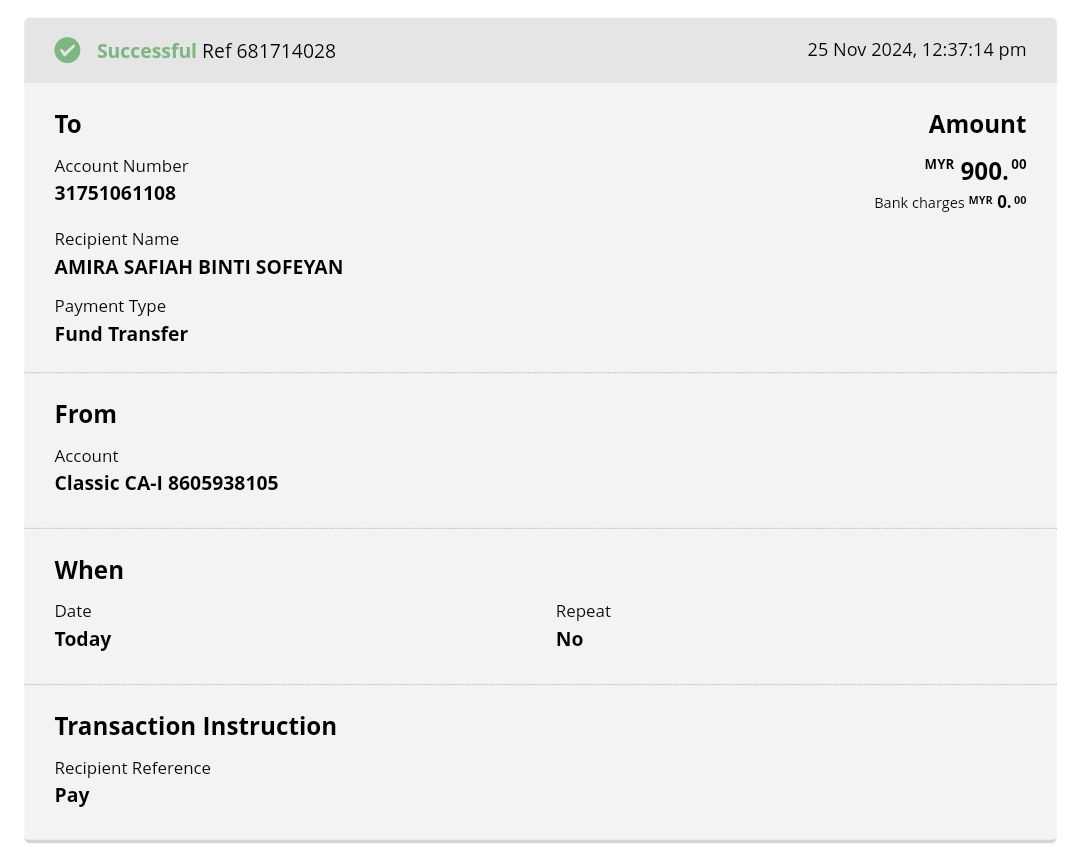Click recipient name AMIRA SAFIAH BINTI SOFEYAN
The image size is (1080, 847).
click(x=198, y=267)
